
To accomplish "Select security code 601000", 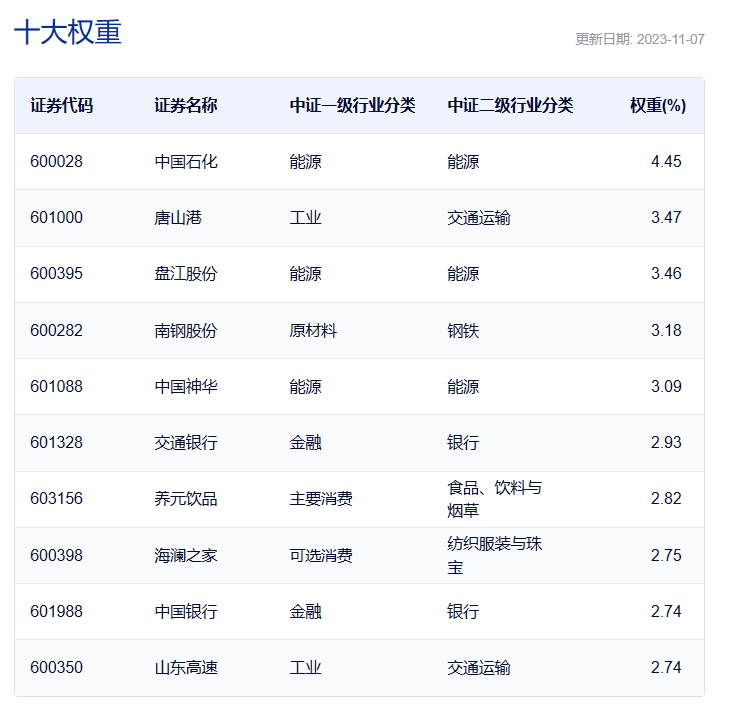I will [x=57, y=218].
